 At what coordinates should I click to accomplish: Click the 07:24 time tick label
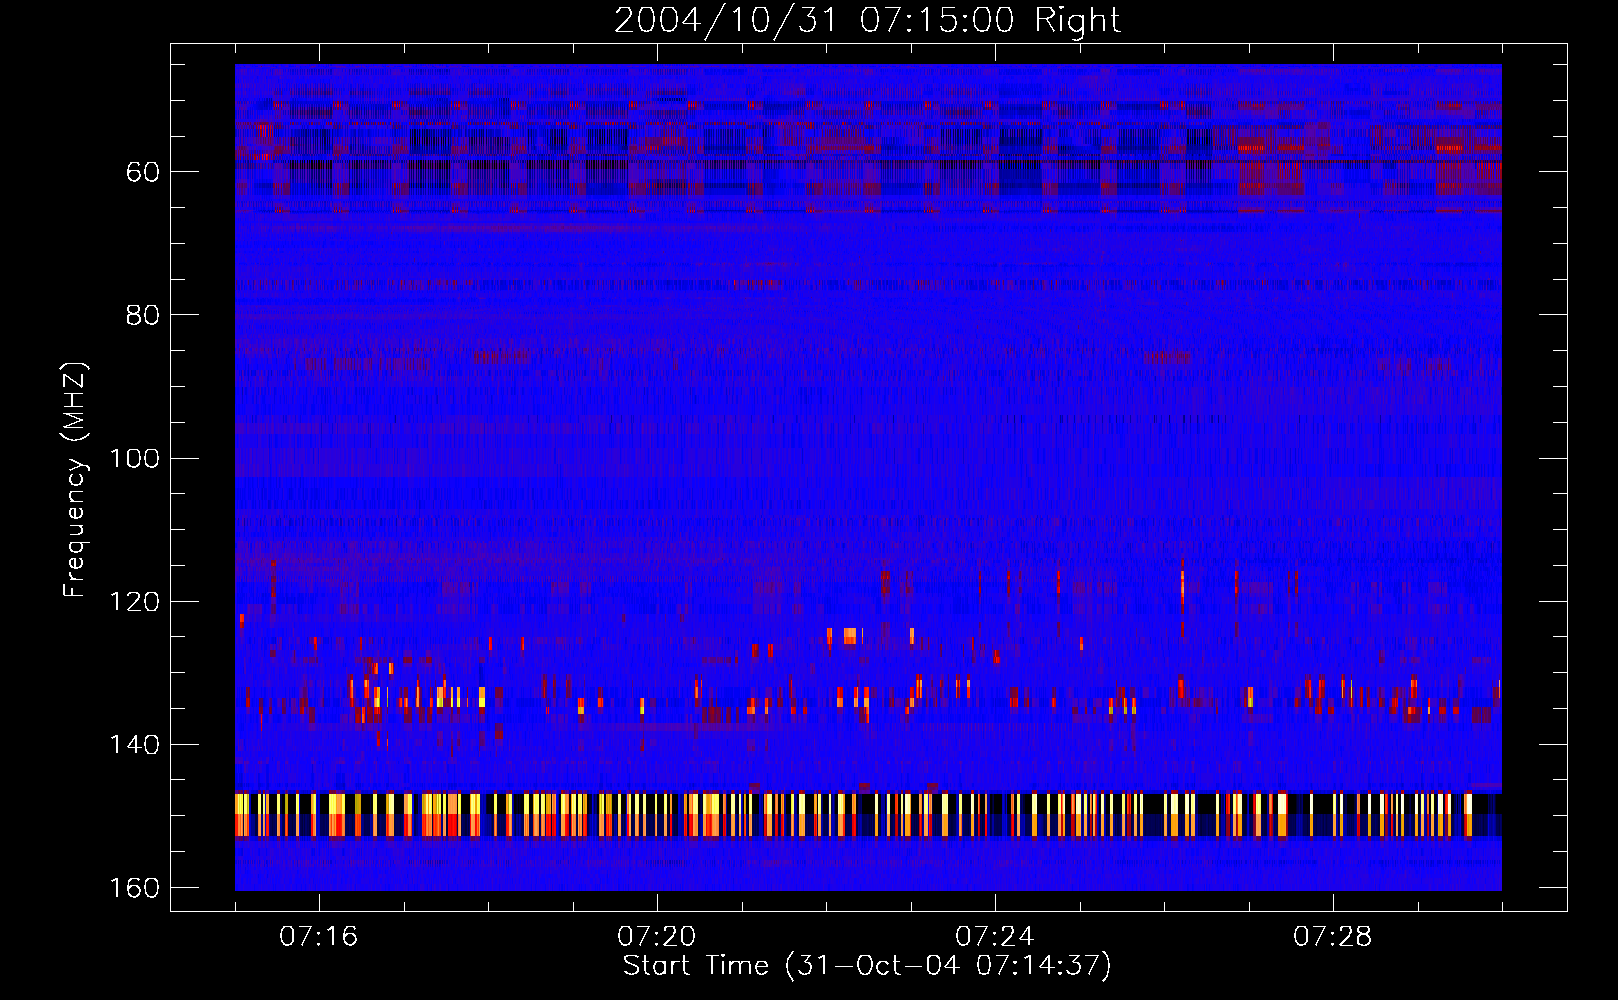995,937
